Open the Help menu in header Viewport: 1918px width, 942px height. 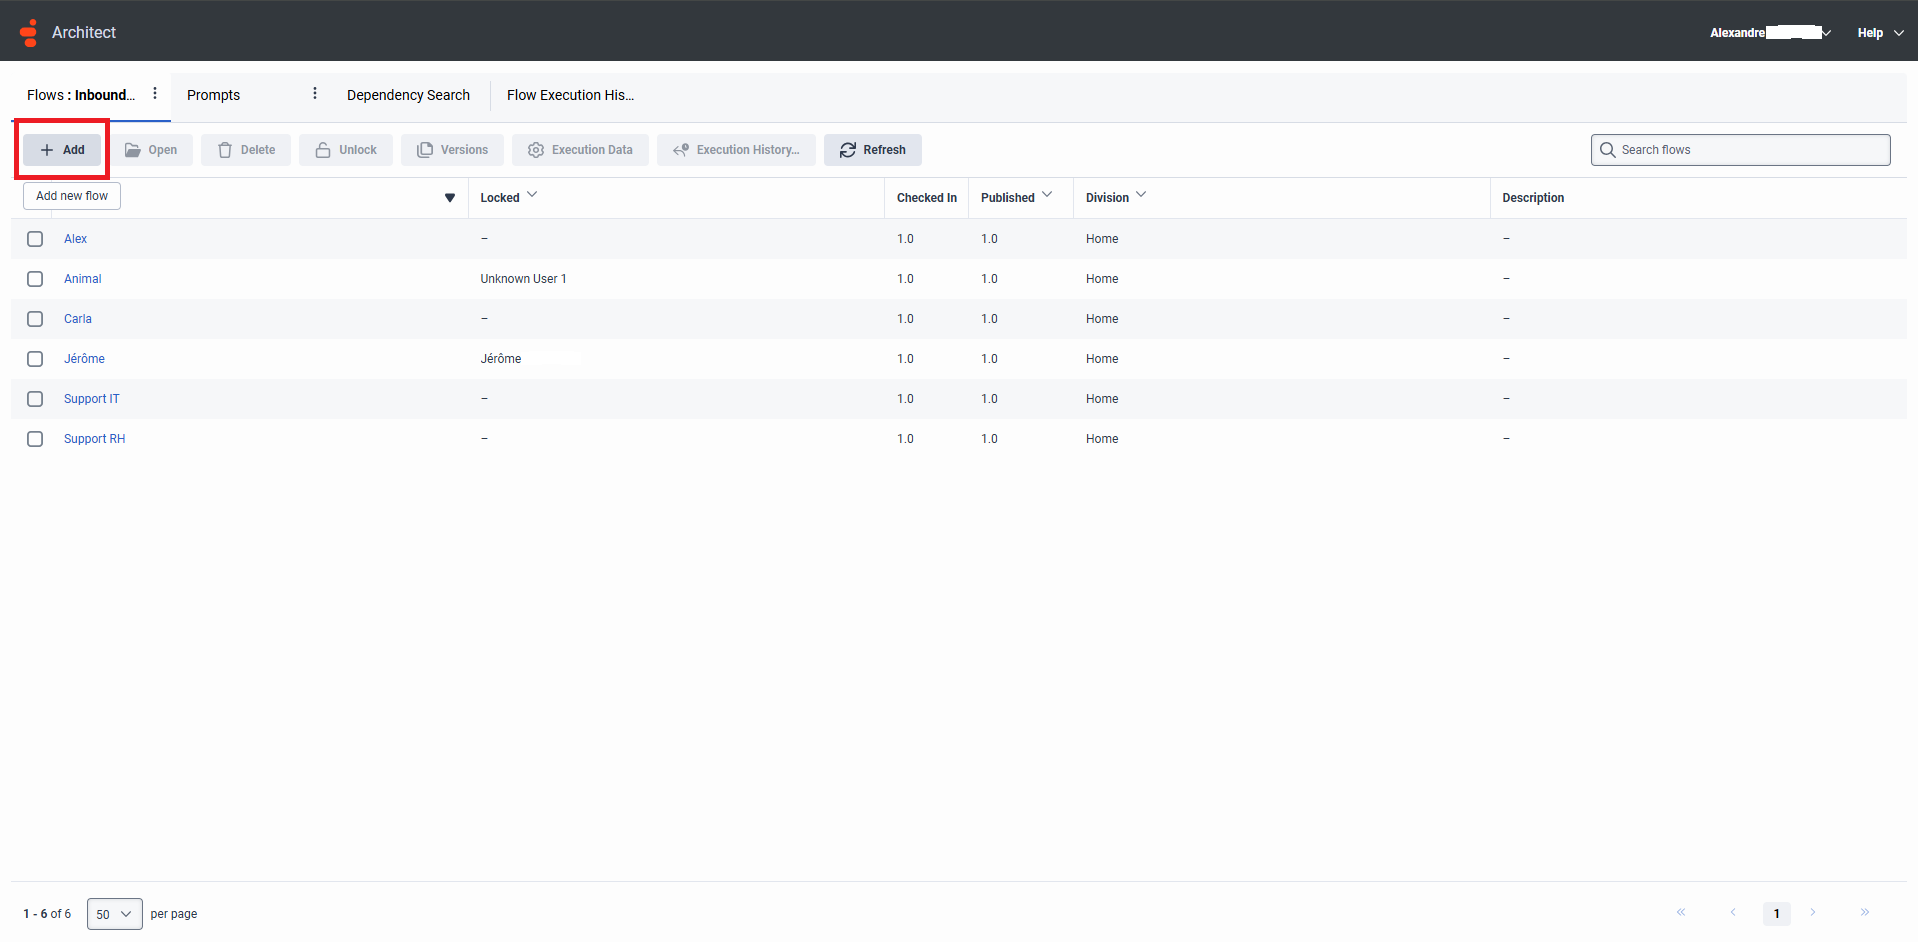tap(1880, 33)
